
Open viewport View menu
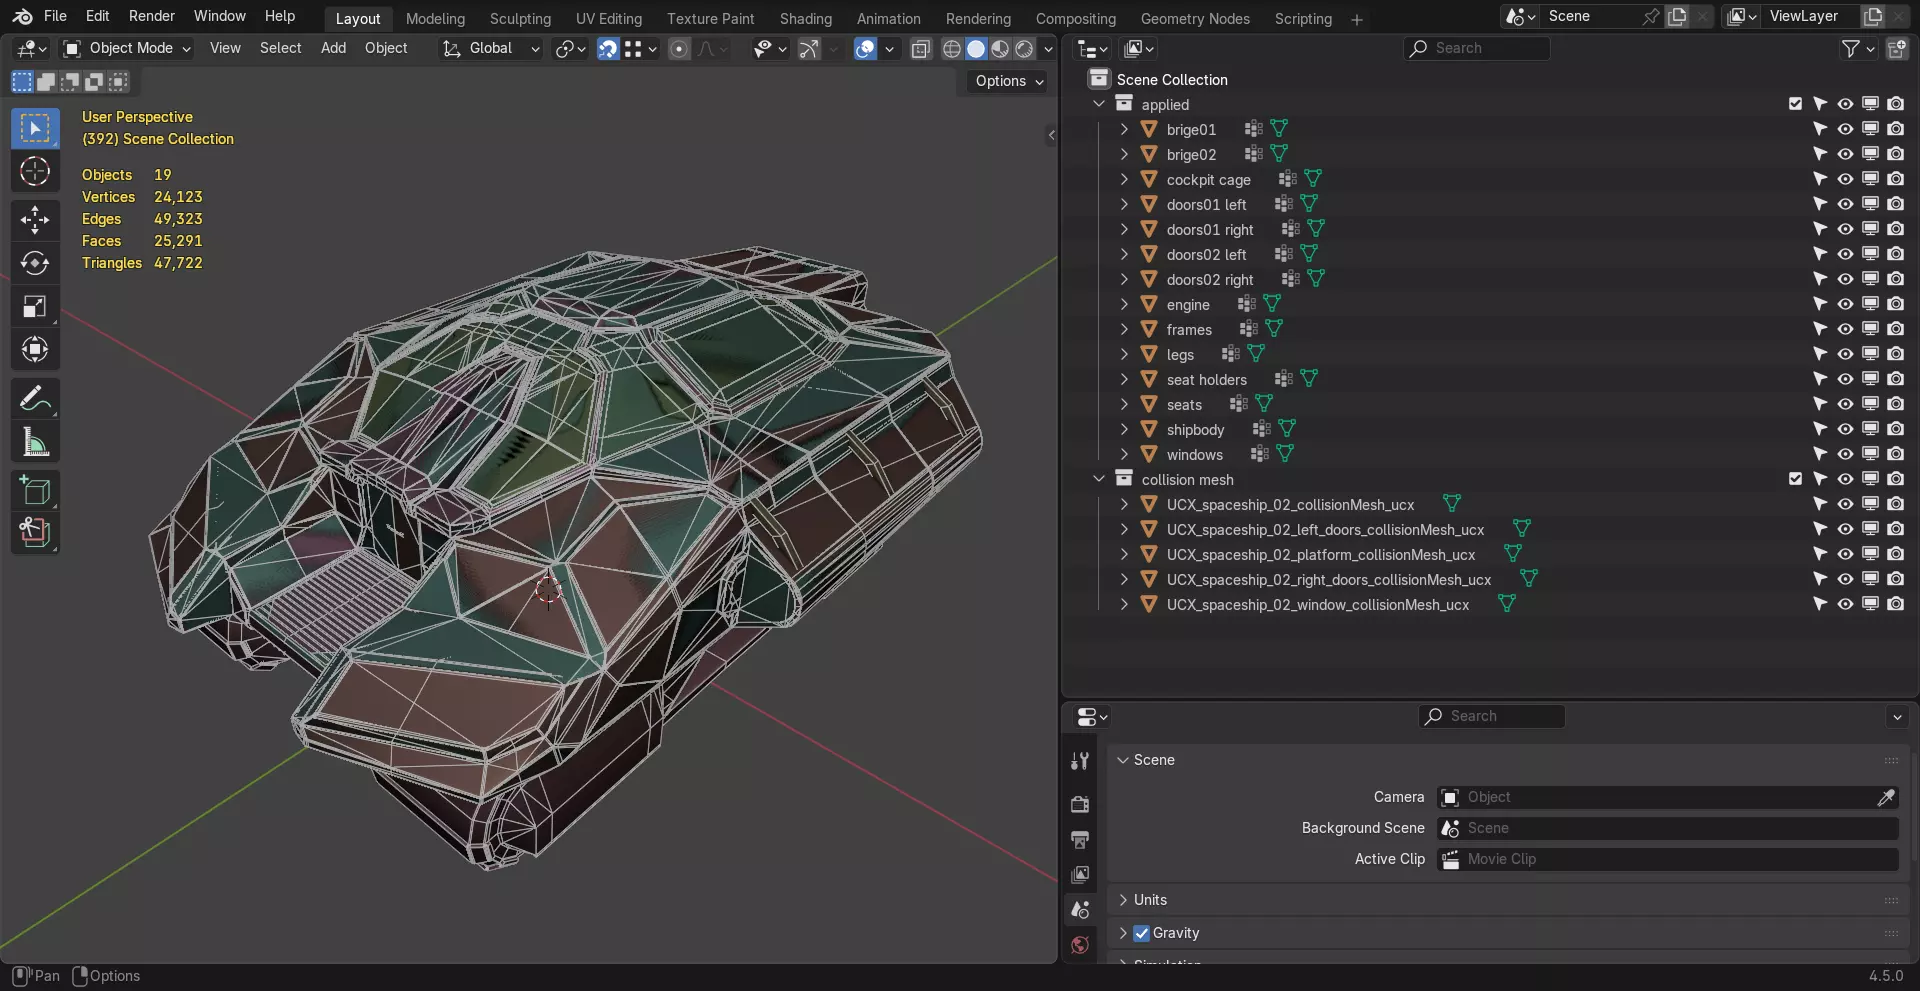(x=225, y=48)
